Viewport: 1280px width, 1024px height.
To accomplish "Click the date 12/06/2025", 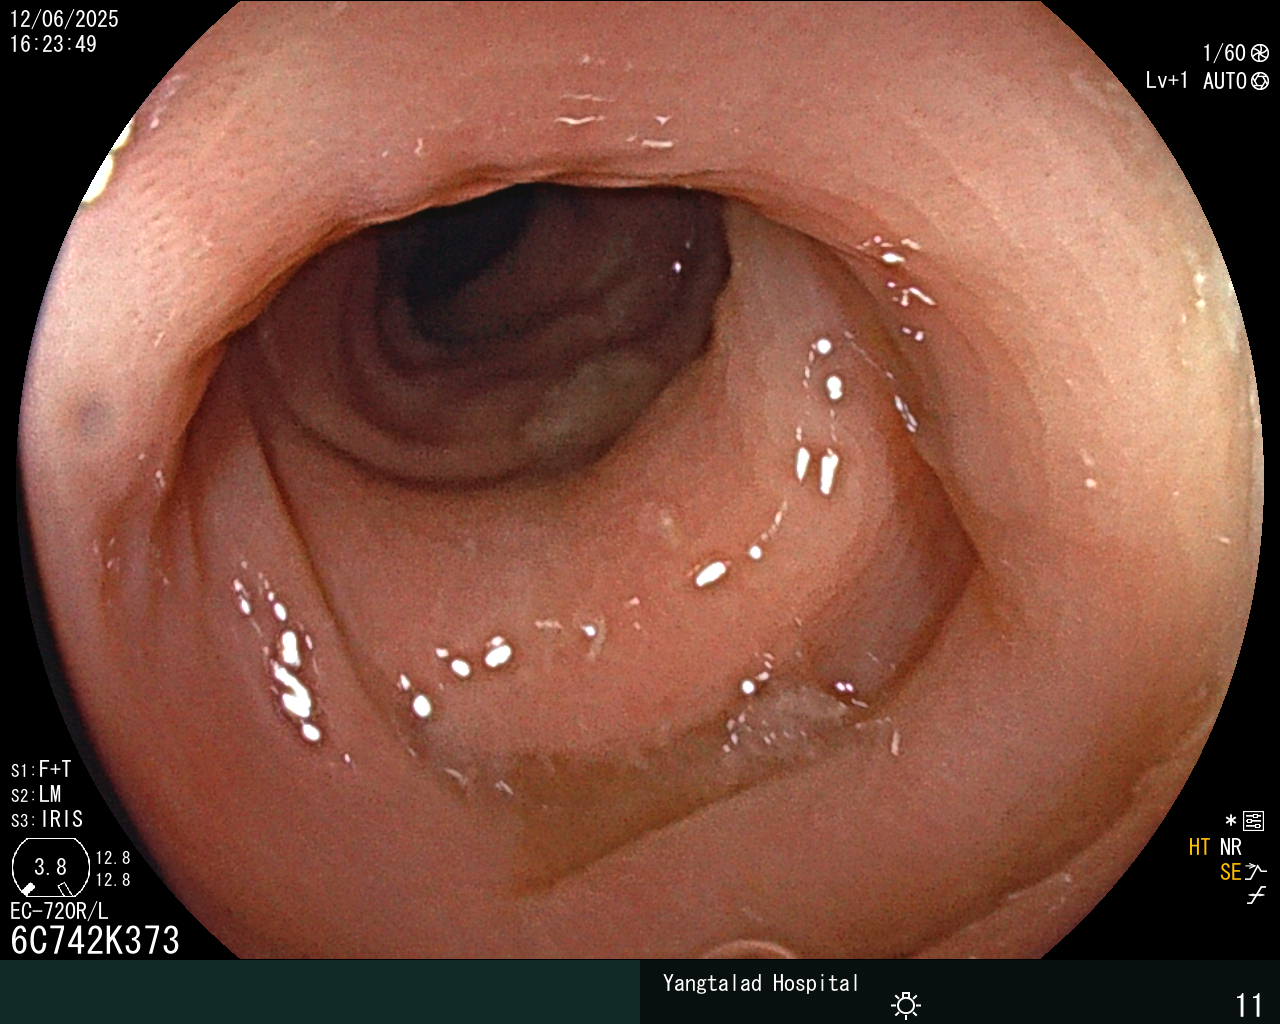I will (x=64, y=19).
